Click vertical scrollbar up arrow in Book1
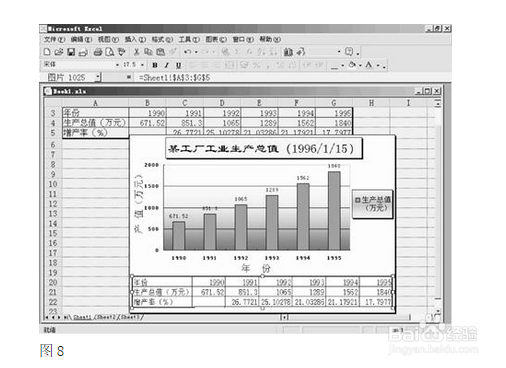The image size is (506, 368). pos(437,103)
